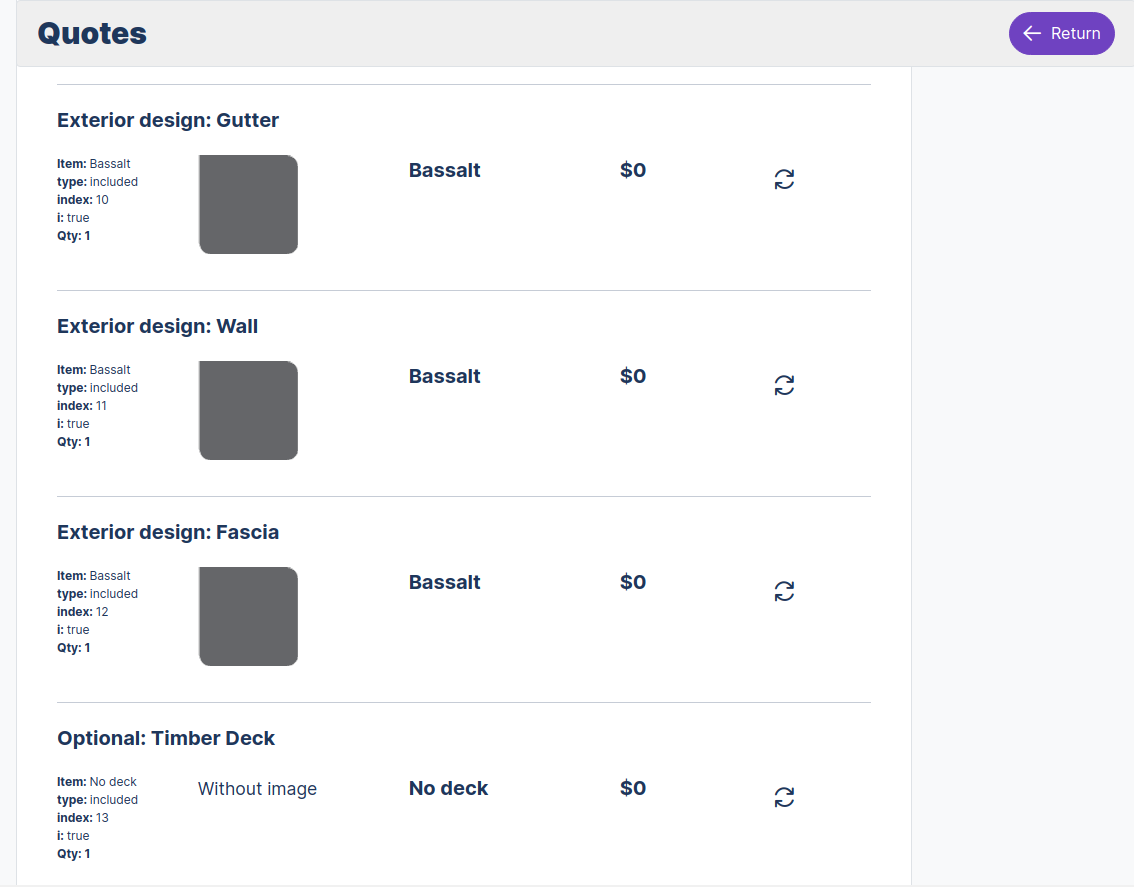
Task: Click the left arrow icon in Return button
Action: (1032, 34)
